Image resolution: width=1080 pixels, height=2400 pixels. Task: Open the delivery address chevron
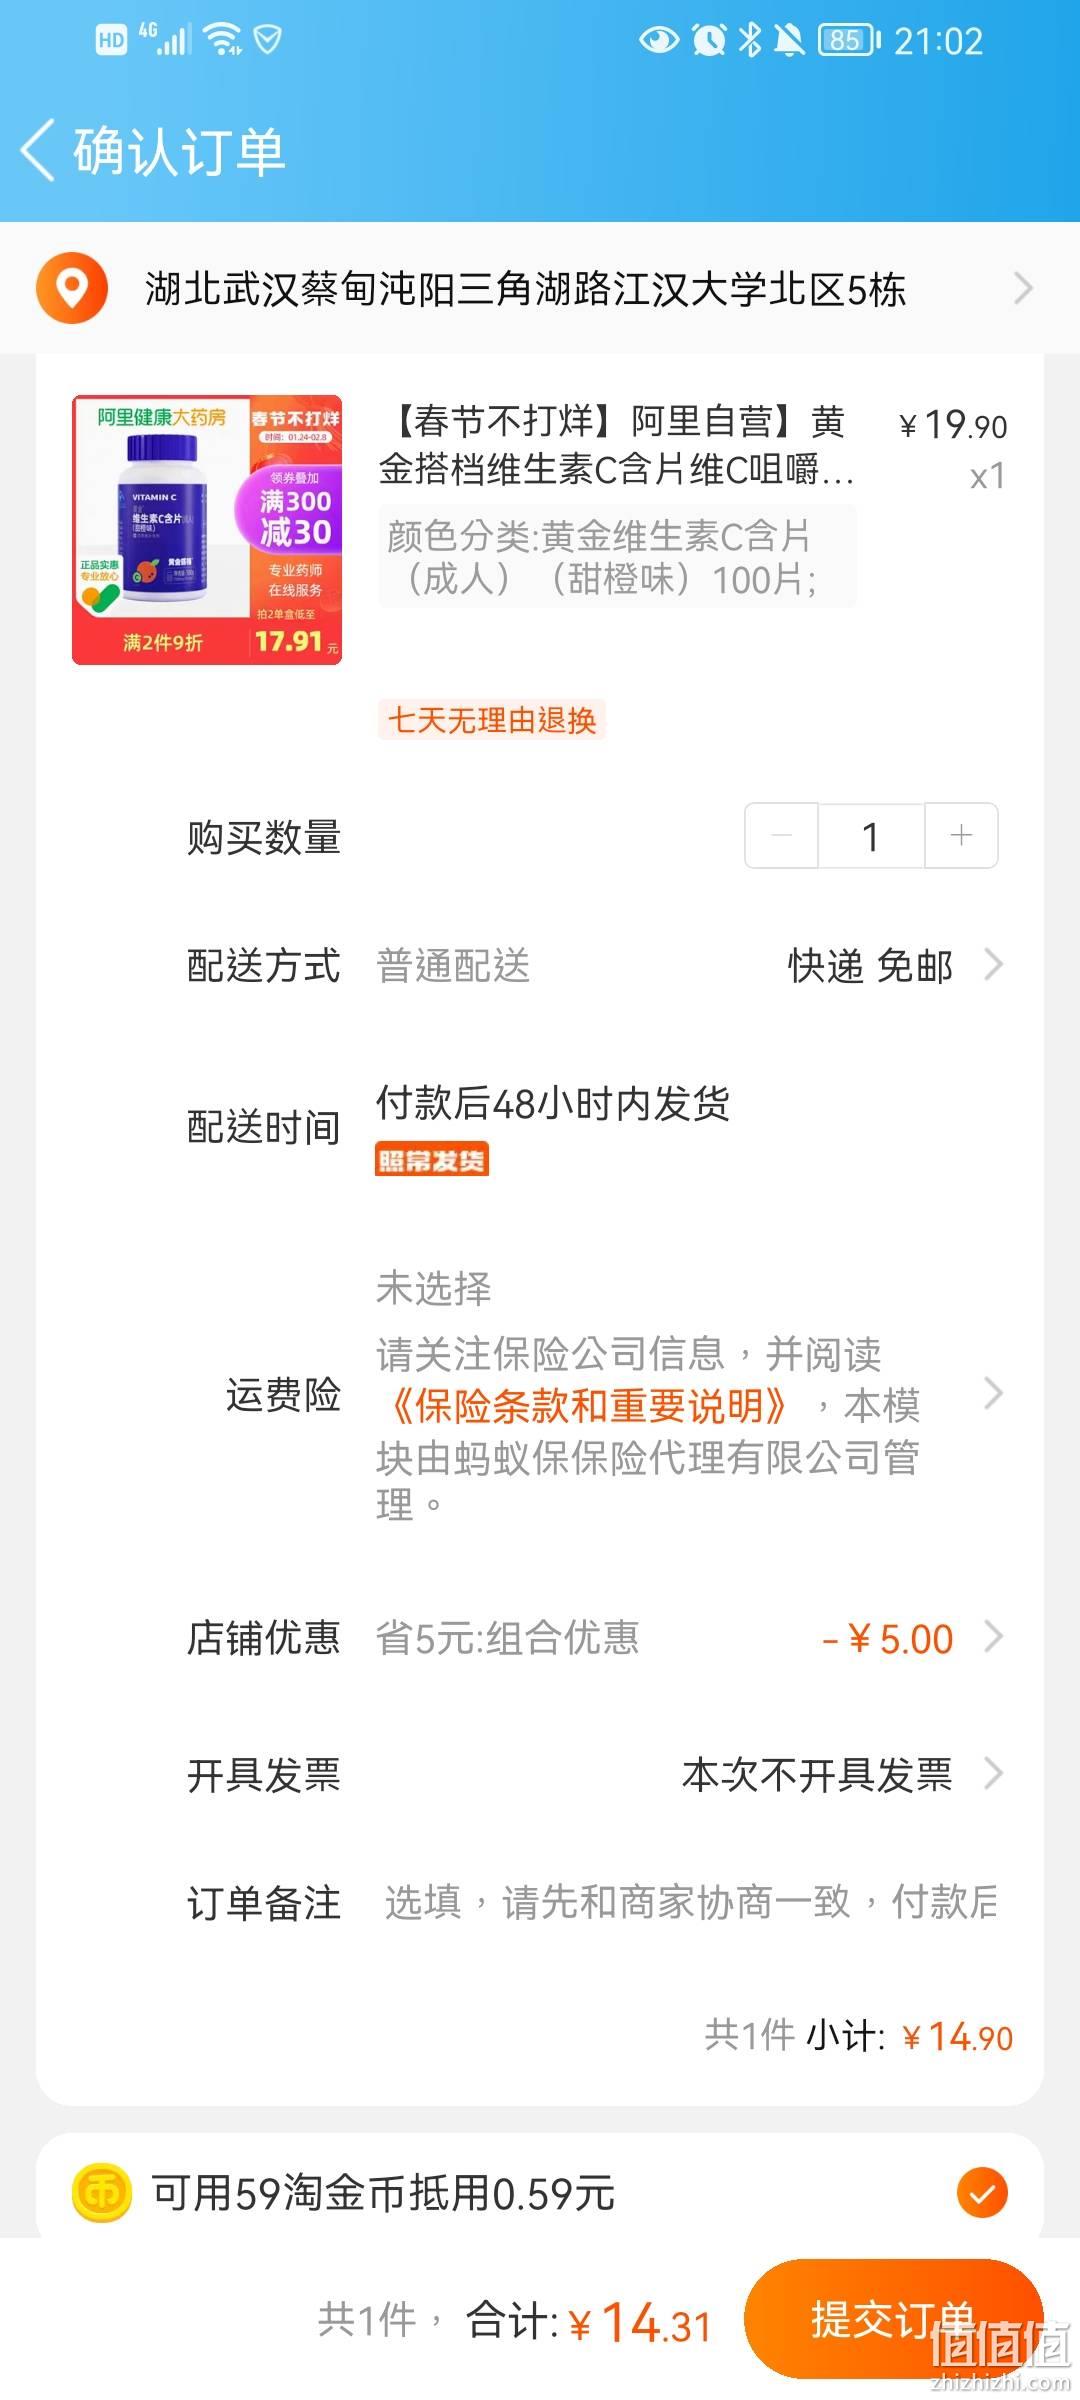[1023, 288]
